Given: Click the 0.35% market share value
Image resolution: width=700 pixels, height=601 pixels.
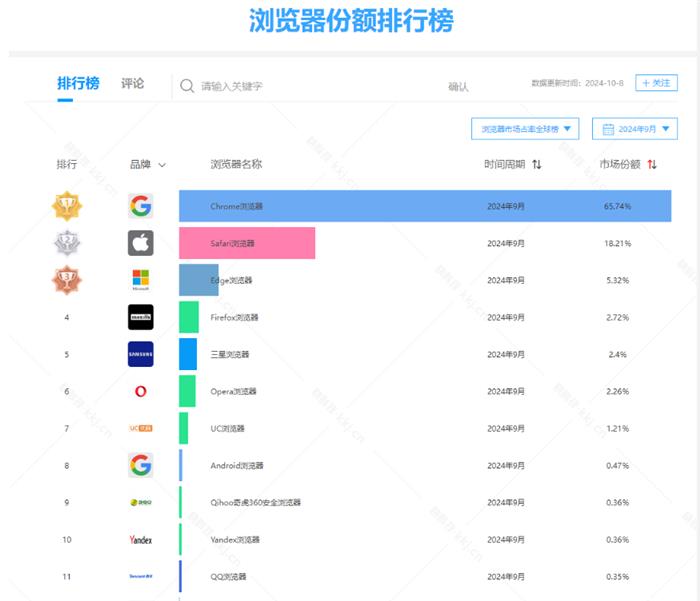Looking at the screenshot, I should click(617, 577).
